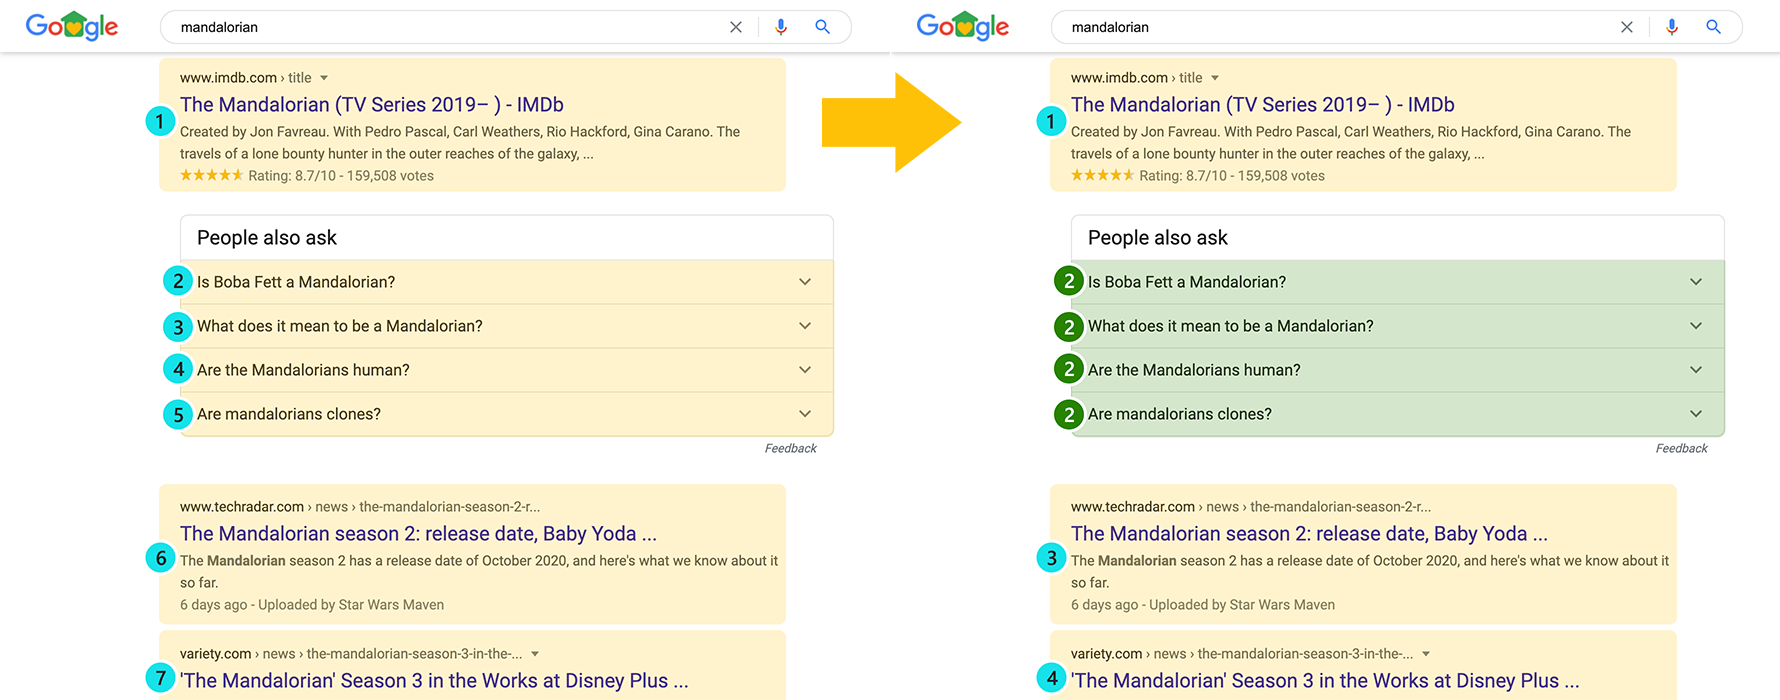Open the IMDb Mandalorian title link in the left panel
This screenshot has height=700, width=1780.
372,105
